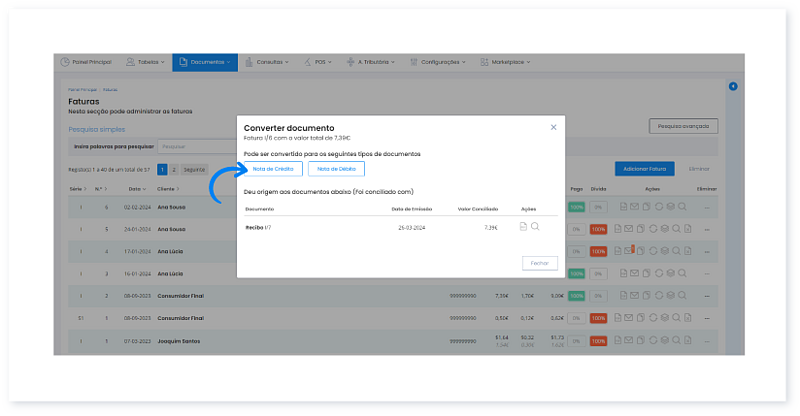Click the Adicionar Fatura button

click(646, 169)
